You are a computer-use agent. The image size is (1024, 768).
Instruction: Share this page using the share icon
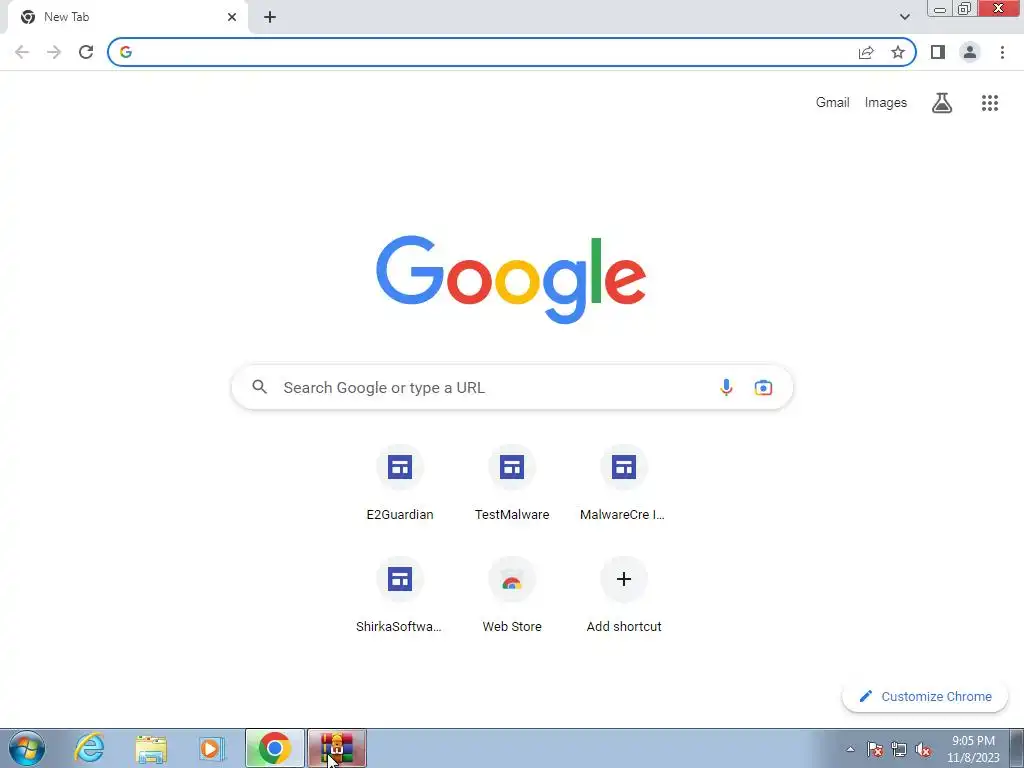[x=866, y=52]
